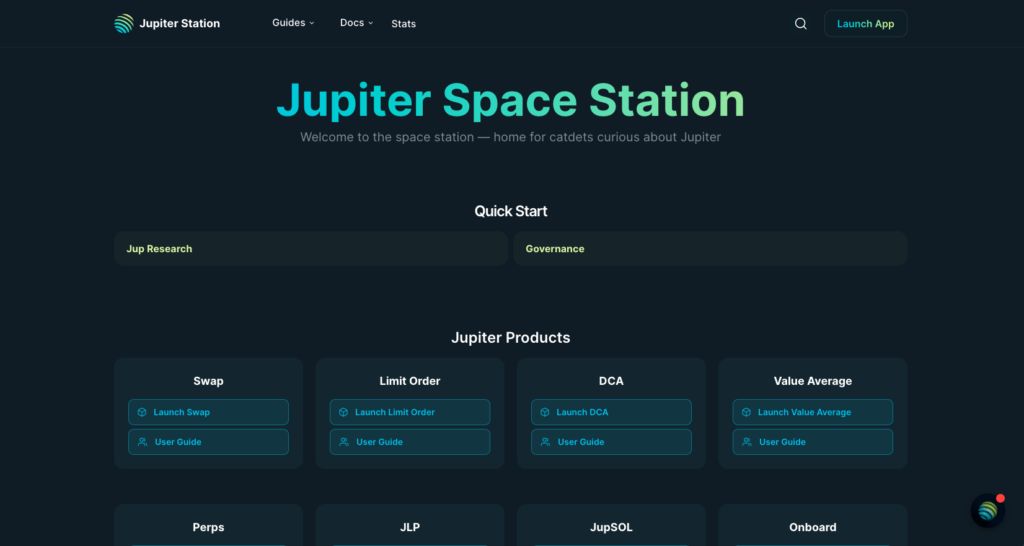
Task: Click the DCA card heading
Action: click(x=611, y=381)
